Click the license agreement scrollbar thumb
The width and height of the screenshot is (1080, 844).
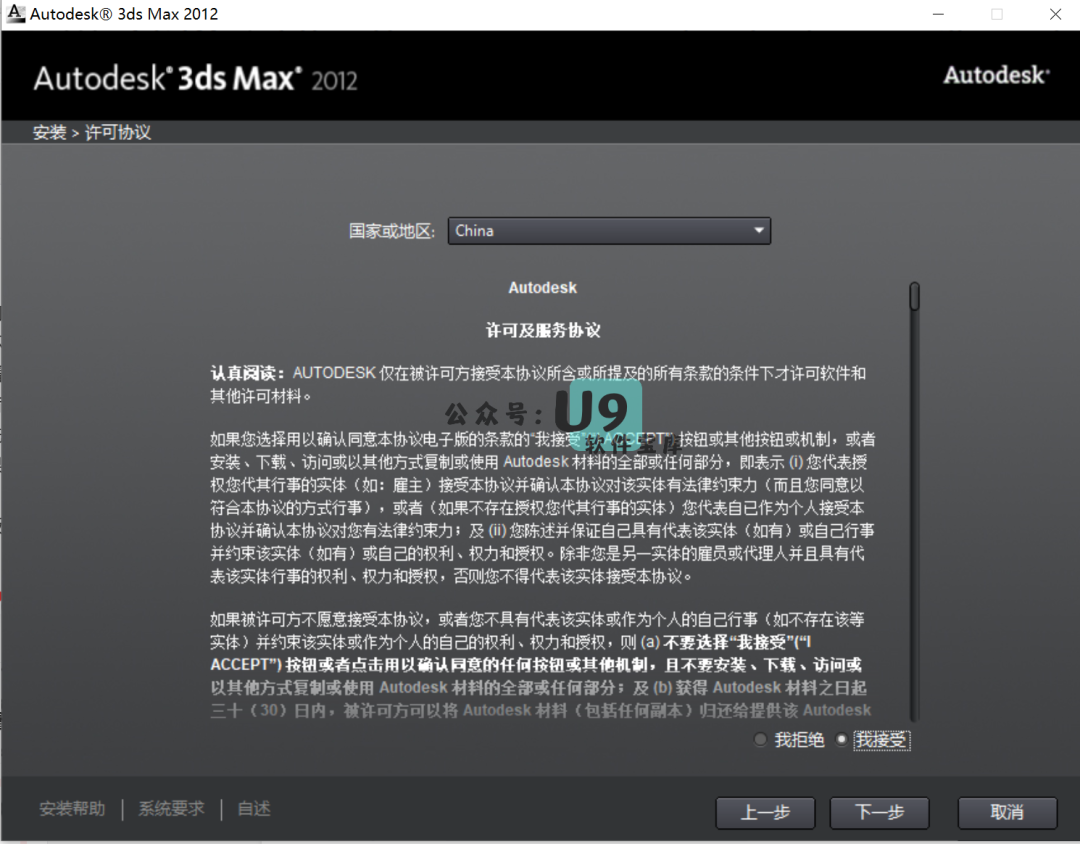pos(914,296)
